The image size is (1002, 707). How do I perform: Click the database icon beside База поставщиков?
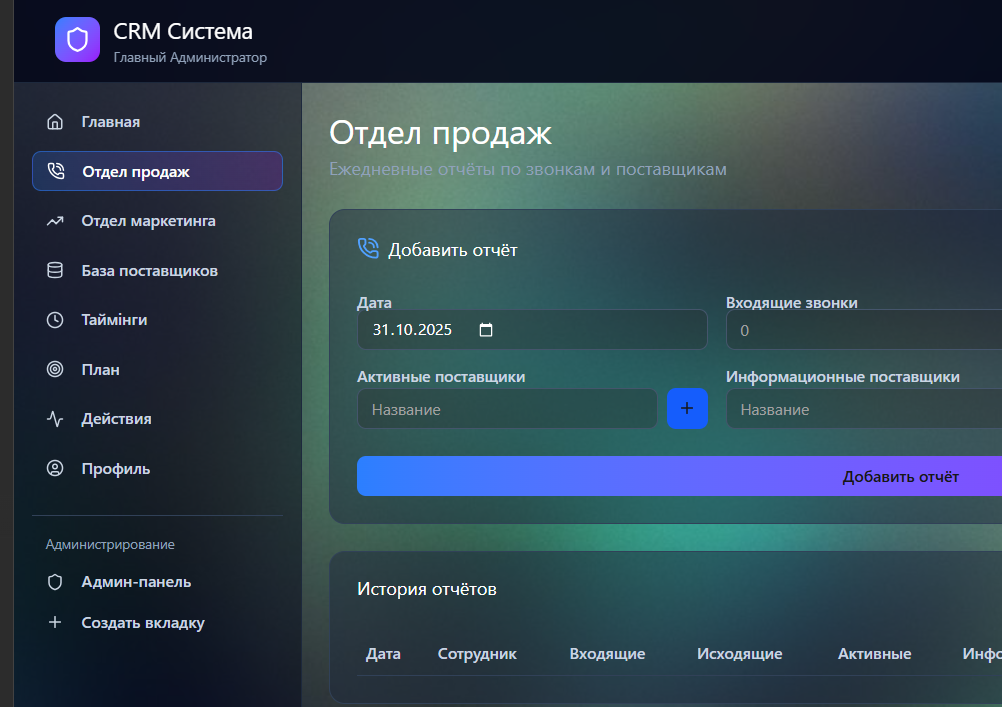coord(55,270)
